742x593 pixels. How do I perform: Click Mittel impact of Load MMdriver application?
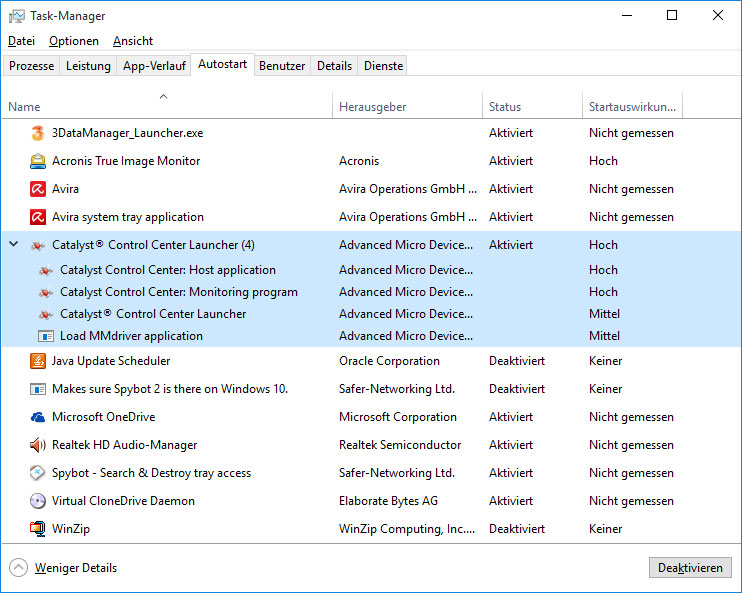pyautogui.click(x=604, y=336)
